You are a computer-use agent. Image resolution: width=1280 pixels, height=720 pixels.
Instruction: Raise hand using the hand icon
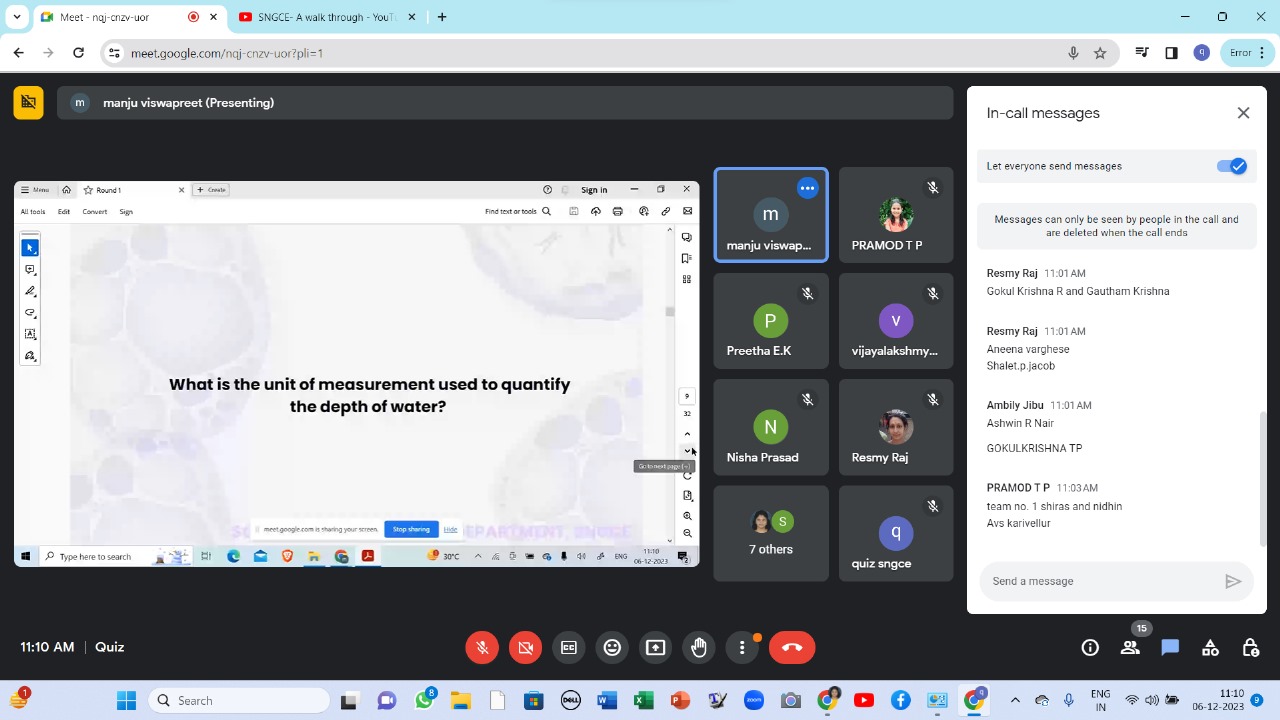pos(699,648)
